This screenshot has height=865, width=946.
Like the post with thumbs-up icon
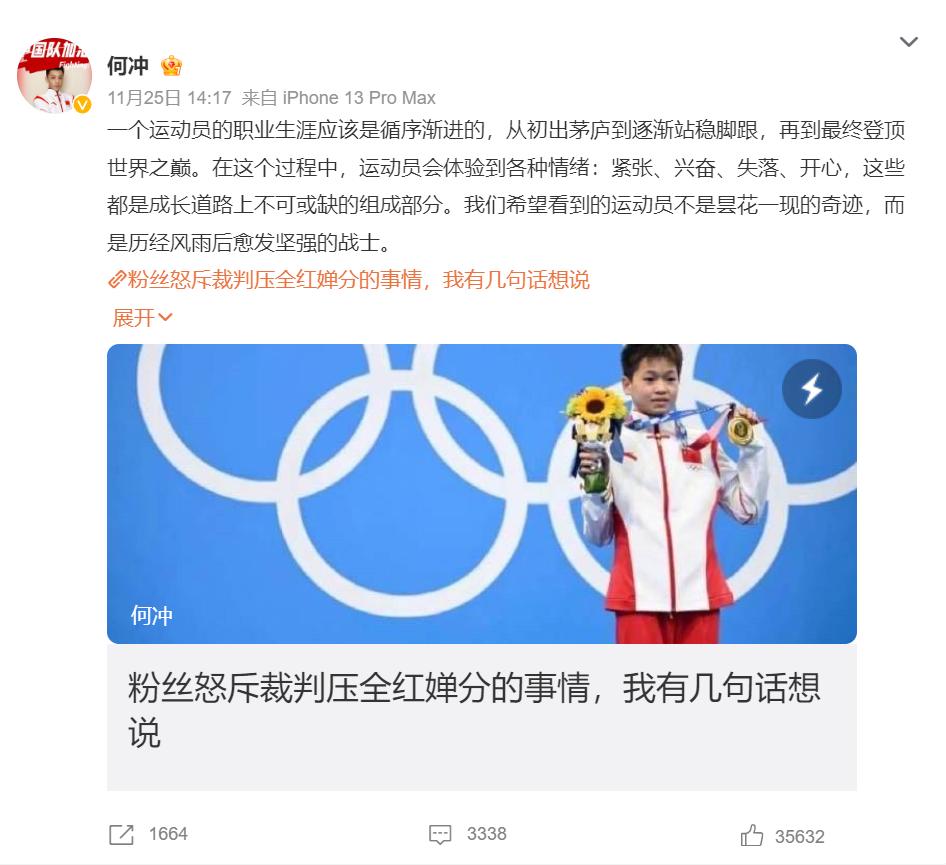(x=752, y=835)
